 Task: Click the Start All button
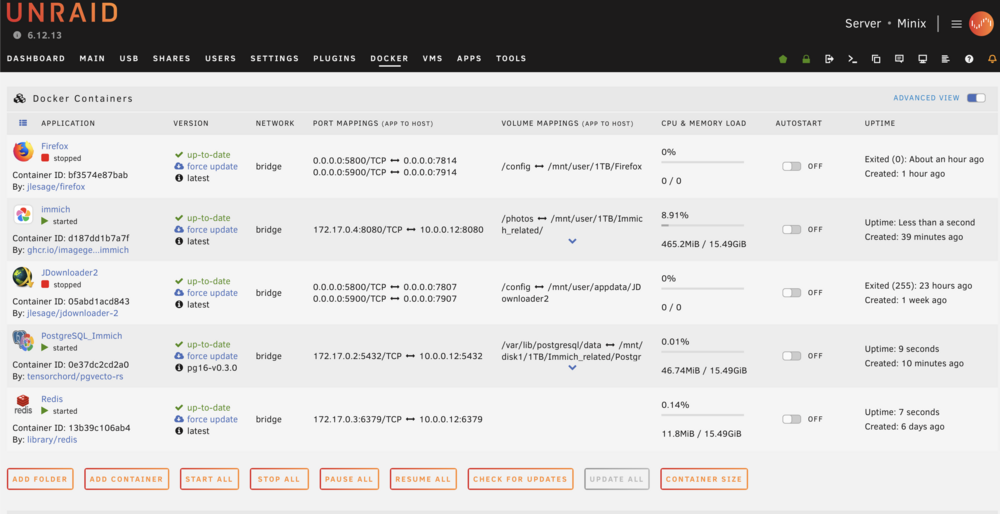(209, 479)
